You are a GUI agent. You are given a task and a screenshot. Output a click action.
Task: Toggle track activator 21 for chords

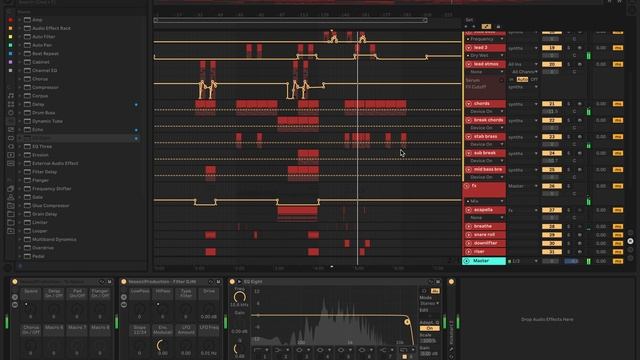tap(551, 104)
